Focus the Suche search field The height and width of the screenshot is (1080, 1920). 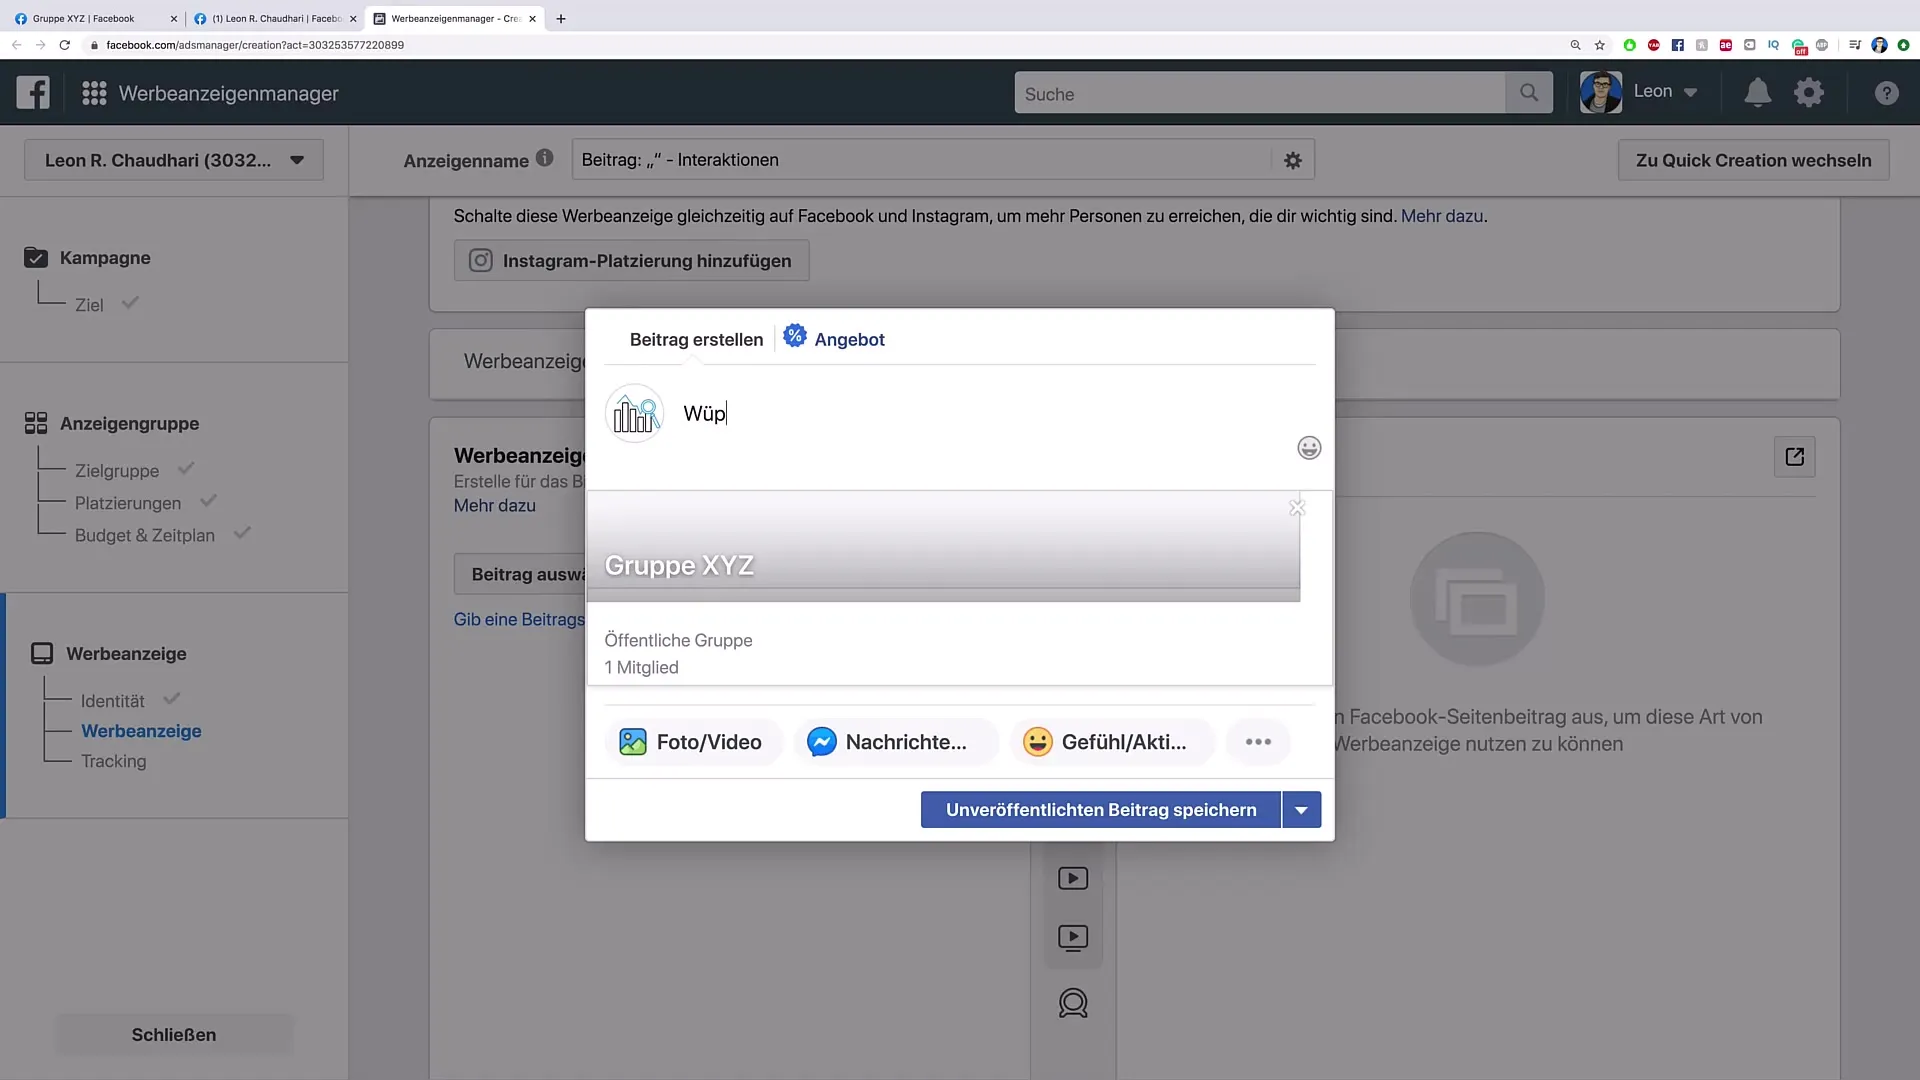click(1260, 93)
